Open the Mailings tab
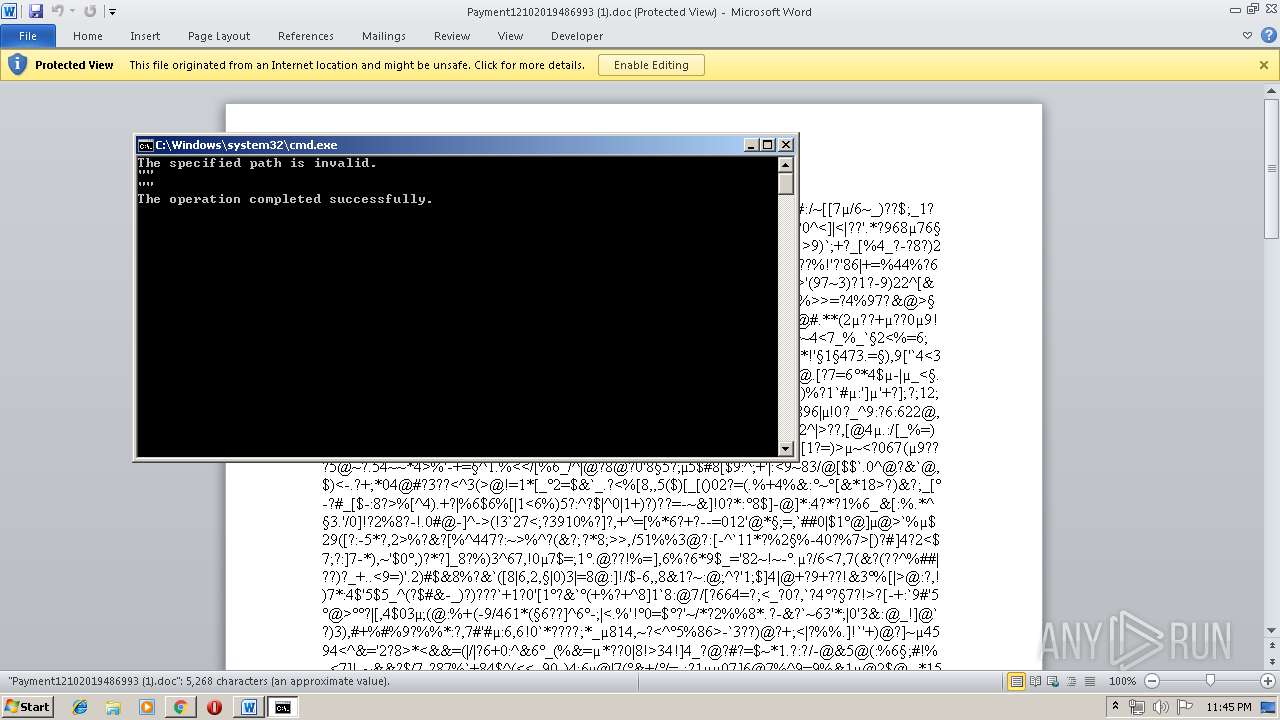The height and width of the screenshot is (720, 1280). click(x=384, y=36)
